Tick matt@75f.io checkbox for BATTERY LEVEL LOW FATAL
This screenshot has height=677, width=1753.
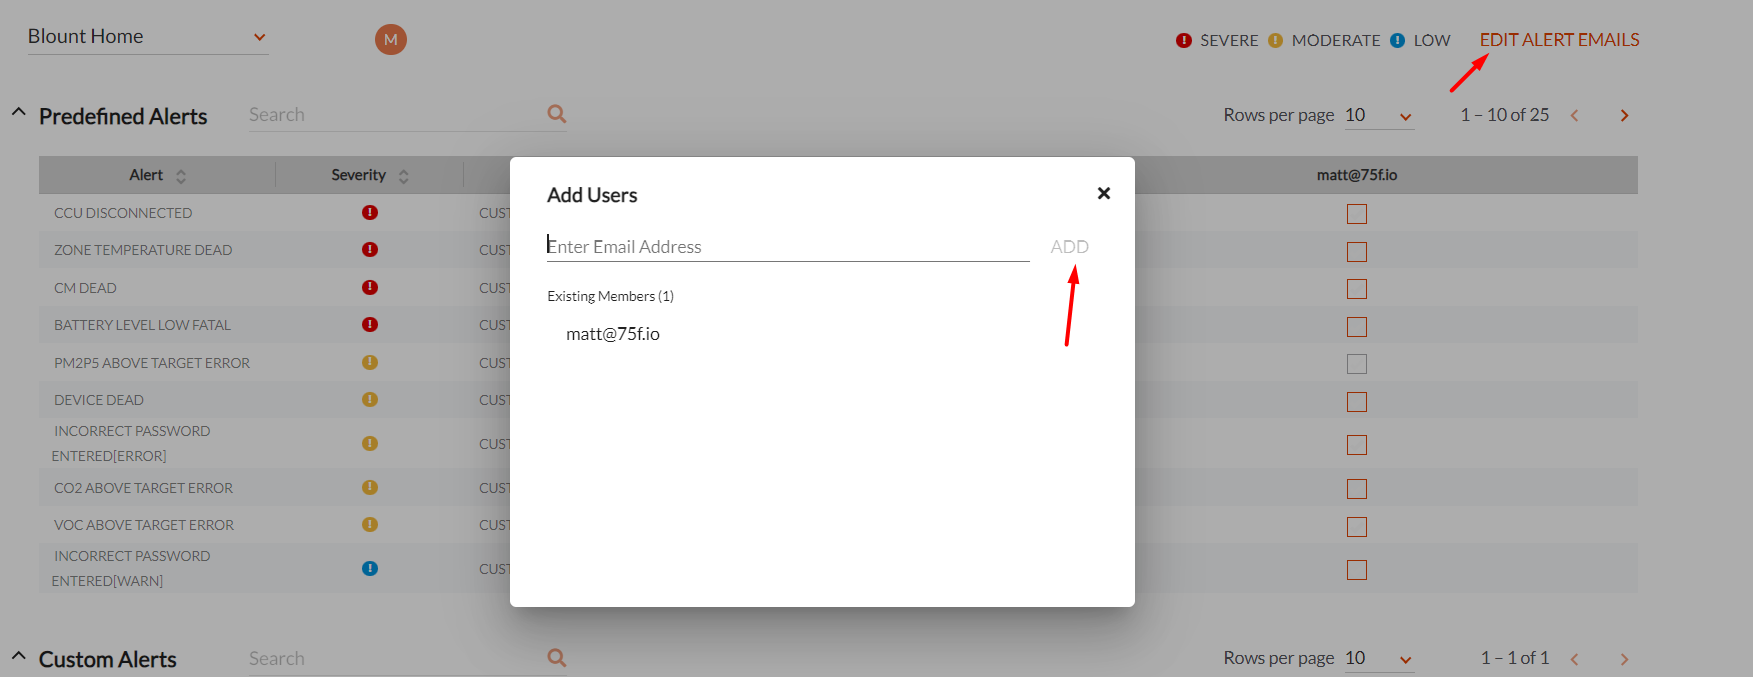coord(1357,327)
